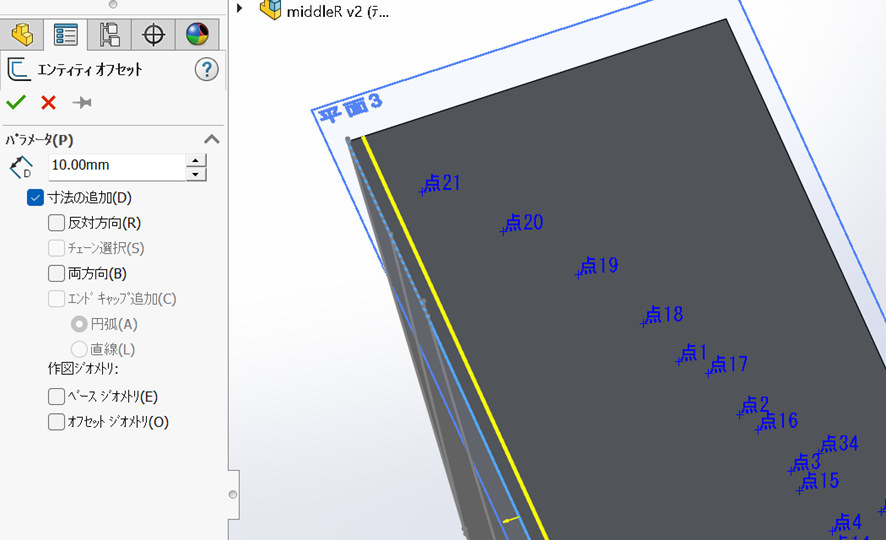Image resolution: width=886 pixels, height=540 pixels.
Task: Uncheck 寸法の追加(D) checkbox
Action: pos(35,198)
